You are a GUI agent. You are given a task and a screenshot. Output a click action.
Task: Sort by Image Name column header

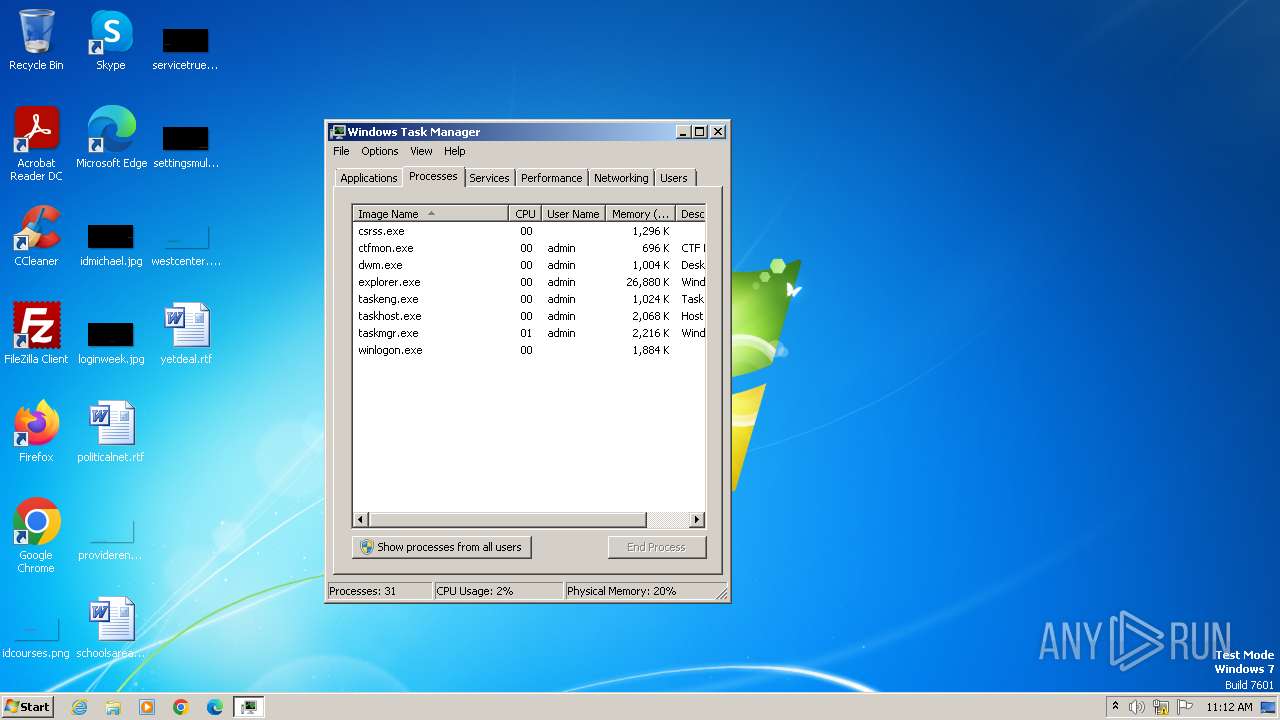tap(431, 214)
